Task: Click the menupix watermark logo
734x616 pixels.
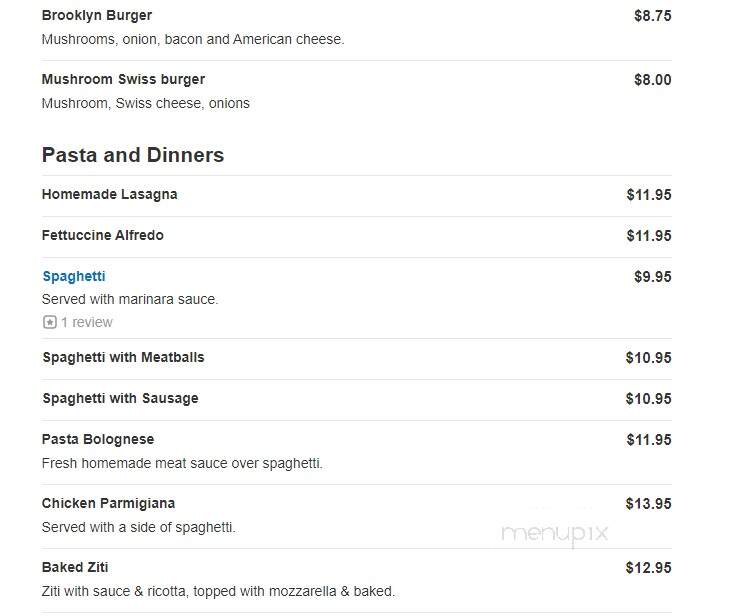Action: 555,534
